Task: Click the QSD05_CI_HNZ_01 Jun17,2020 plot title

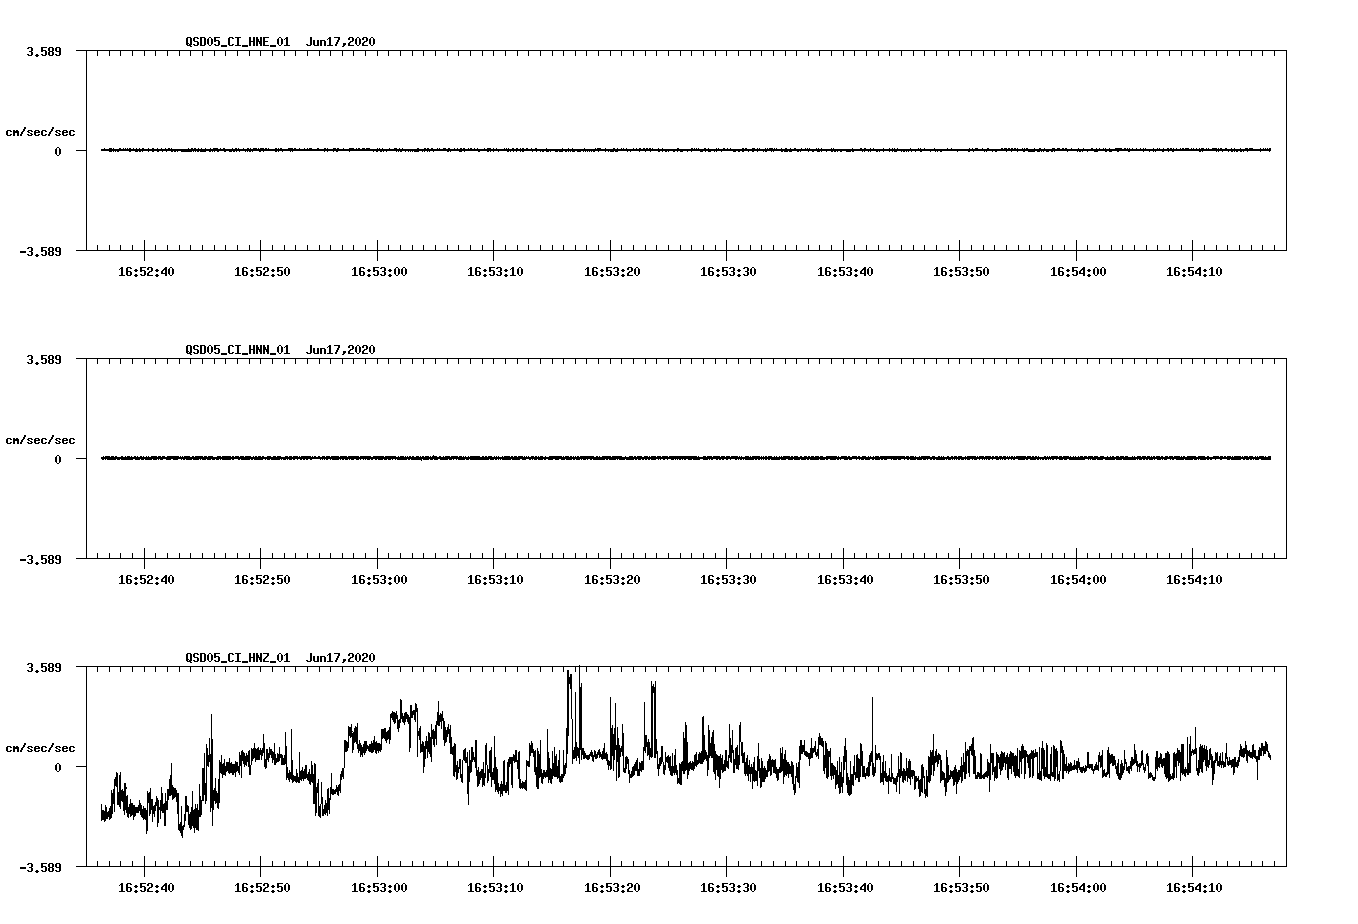Action: coord(280,658)
